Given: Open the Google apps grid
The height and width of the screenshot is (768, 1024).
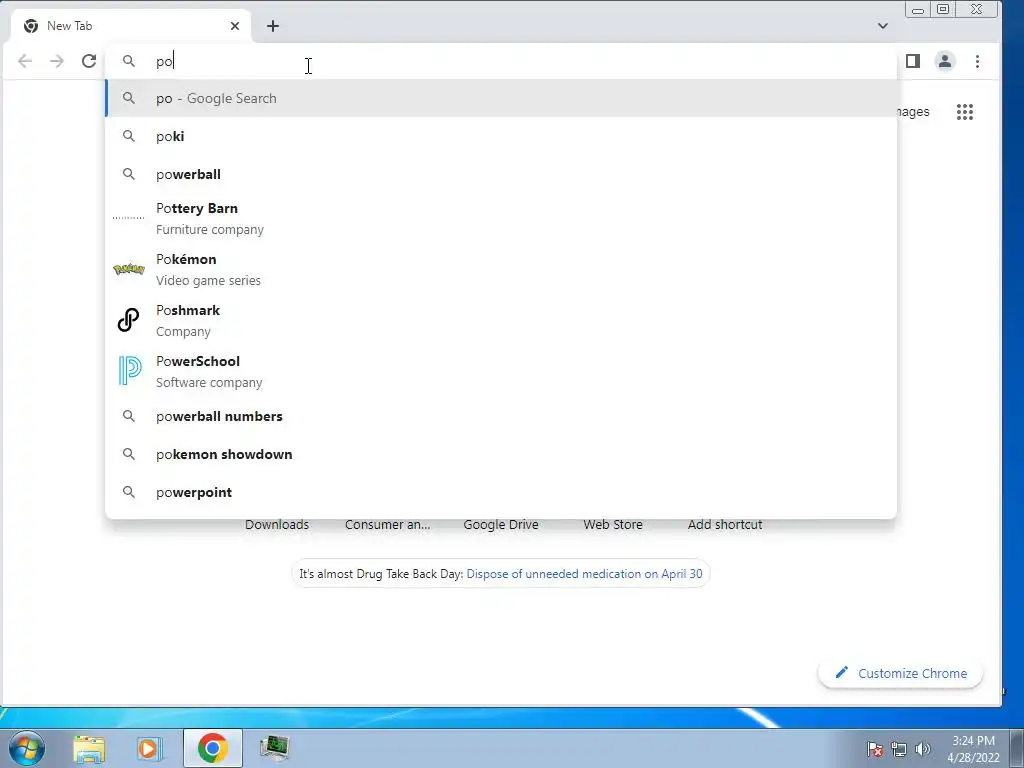Looking at the screenshot, I should click(x=965, y=112).
